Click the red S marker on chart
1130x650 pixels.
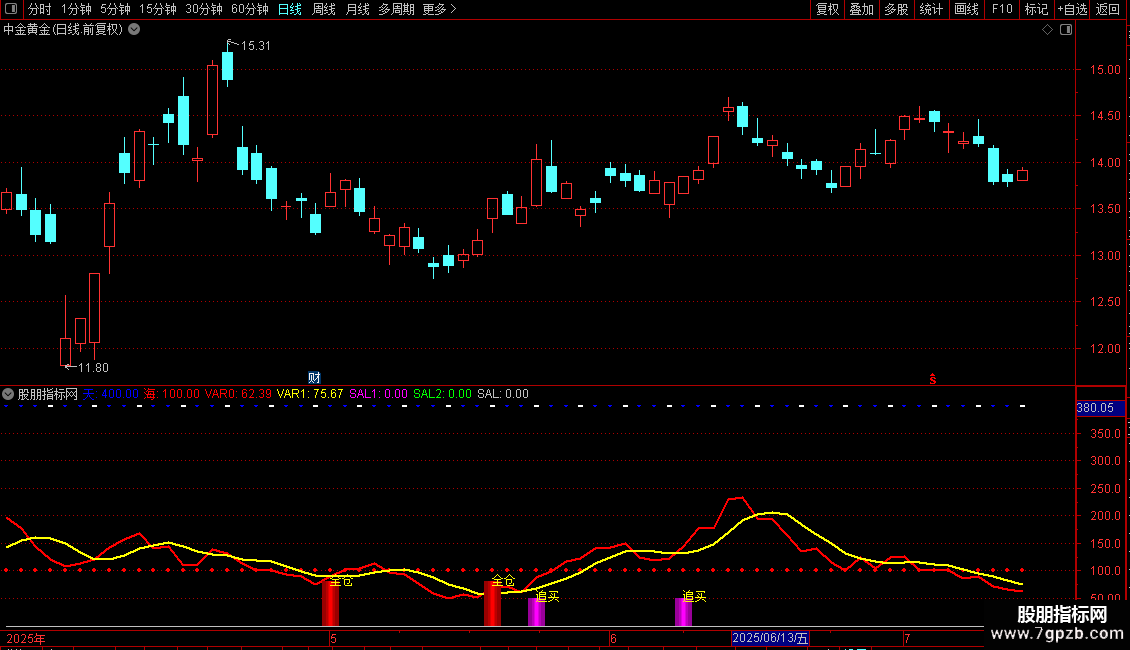(x=932, y=378)
